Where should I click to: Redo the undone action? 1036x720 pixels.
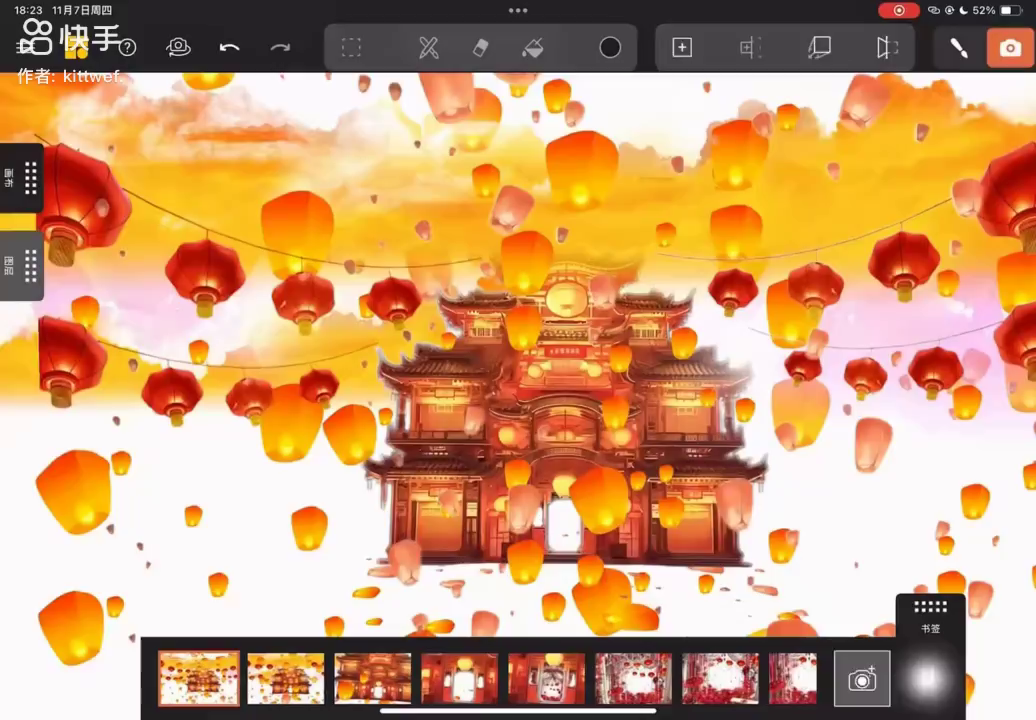tap(281, 48)
